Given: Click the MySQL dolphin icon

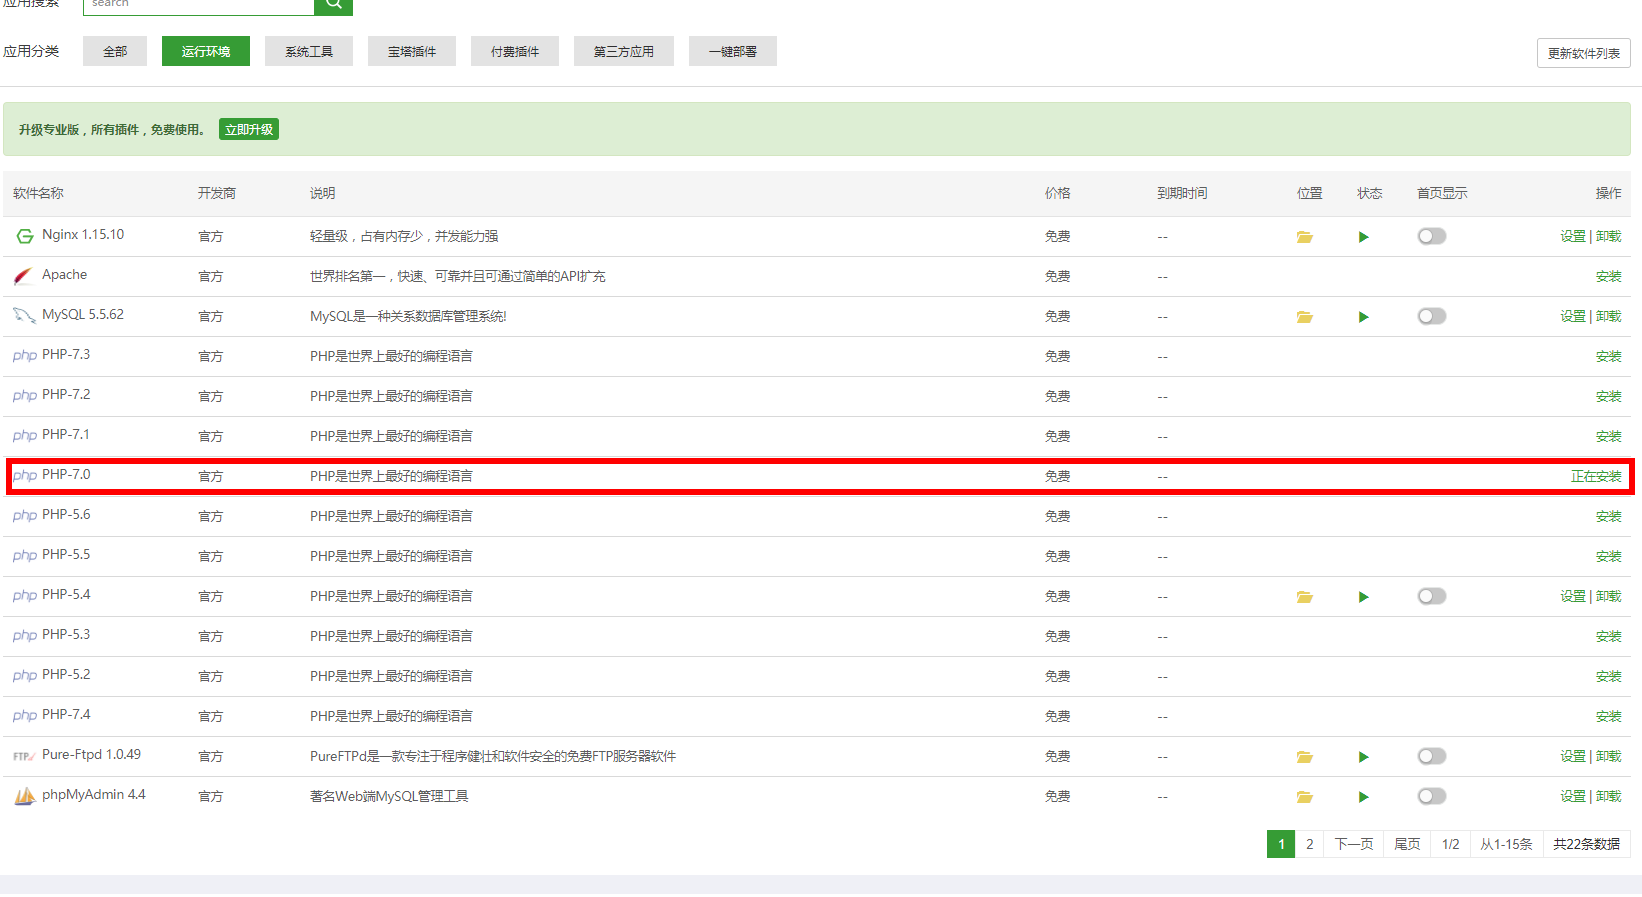Looking at the screenshot, I should (24, 316).
